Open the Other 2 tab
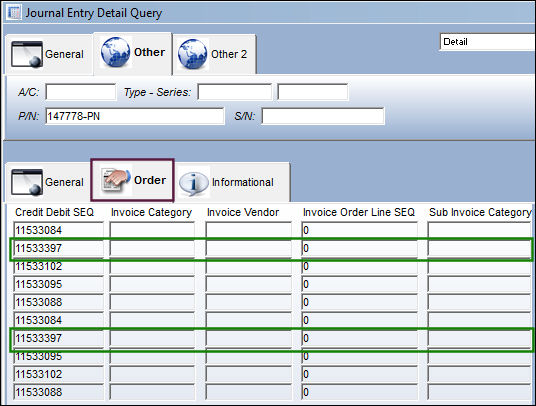Image resolution: width=536 pixels, height=406 pixels. pos(214,54)
